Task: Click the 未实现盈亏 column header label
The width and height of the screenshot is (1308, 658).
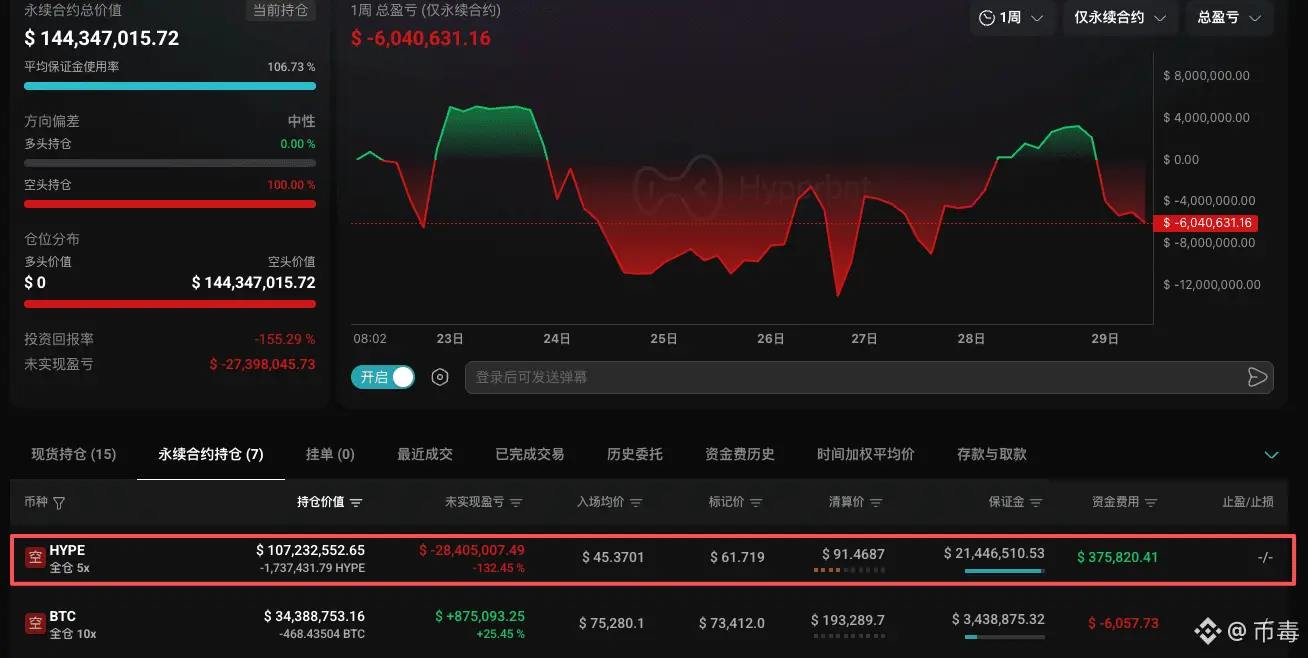Action: click(x=475, y=502)
